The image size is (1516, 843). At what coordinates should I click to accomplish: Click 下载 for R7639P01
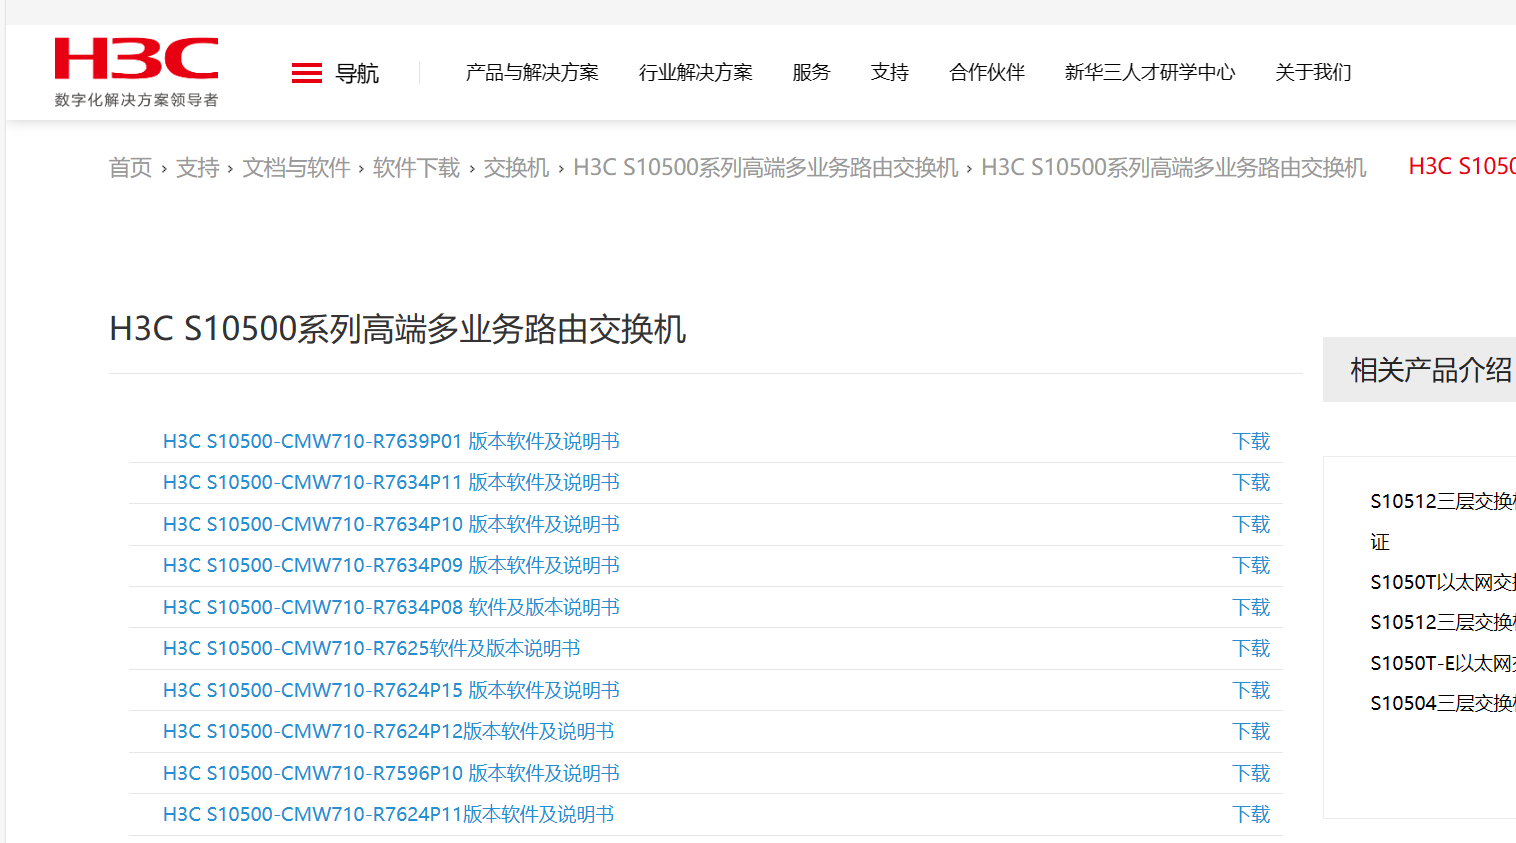1251,442
